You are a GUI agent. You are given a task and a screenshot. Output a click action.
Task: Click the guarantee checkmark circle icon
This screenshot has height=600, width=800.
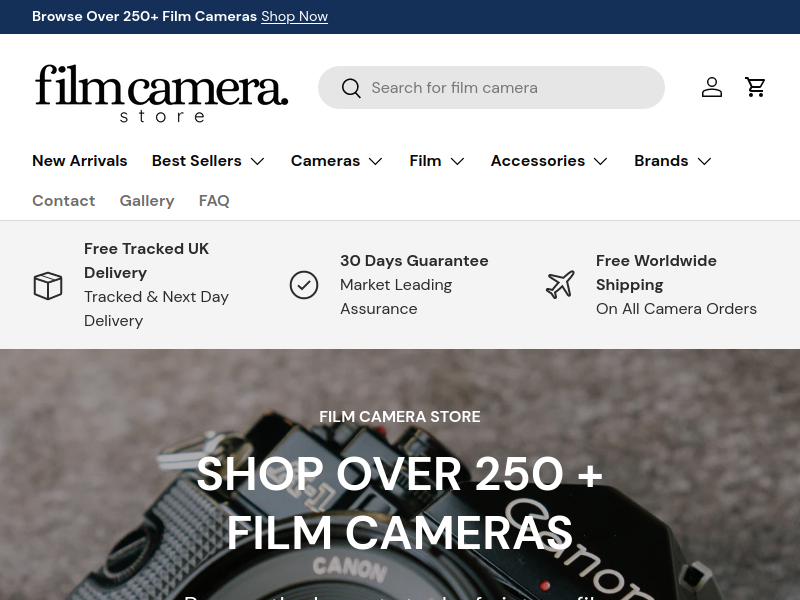click(x=304, y=285)
